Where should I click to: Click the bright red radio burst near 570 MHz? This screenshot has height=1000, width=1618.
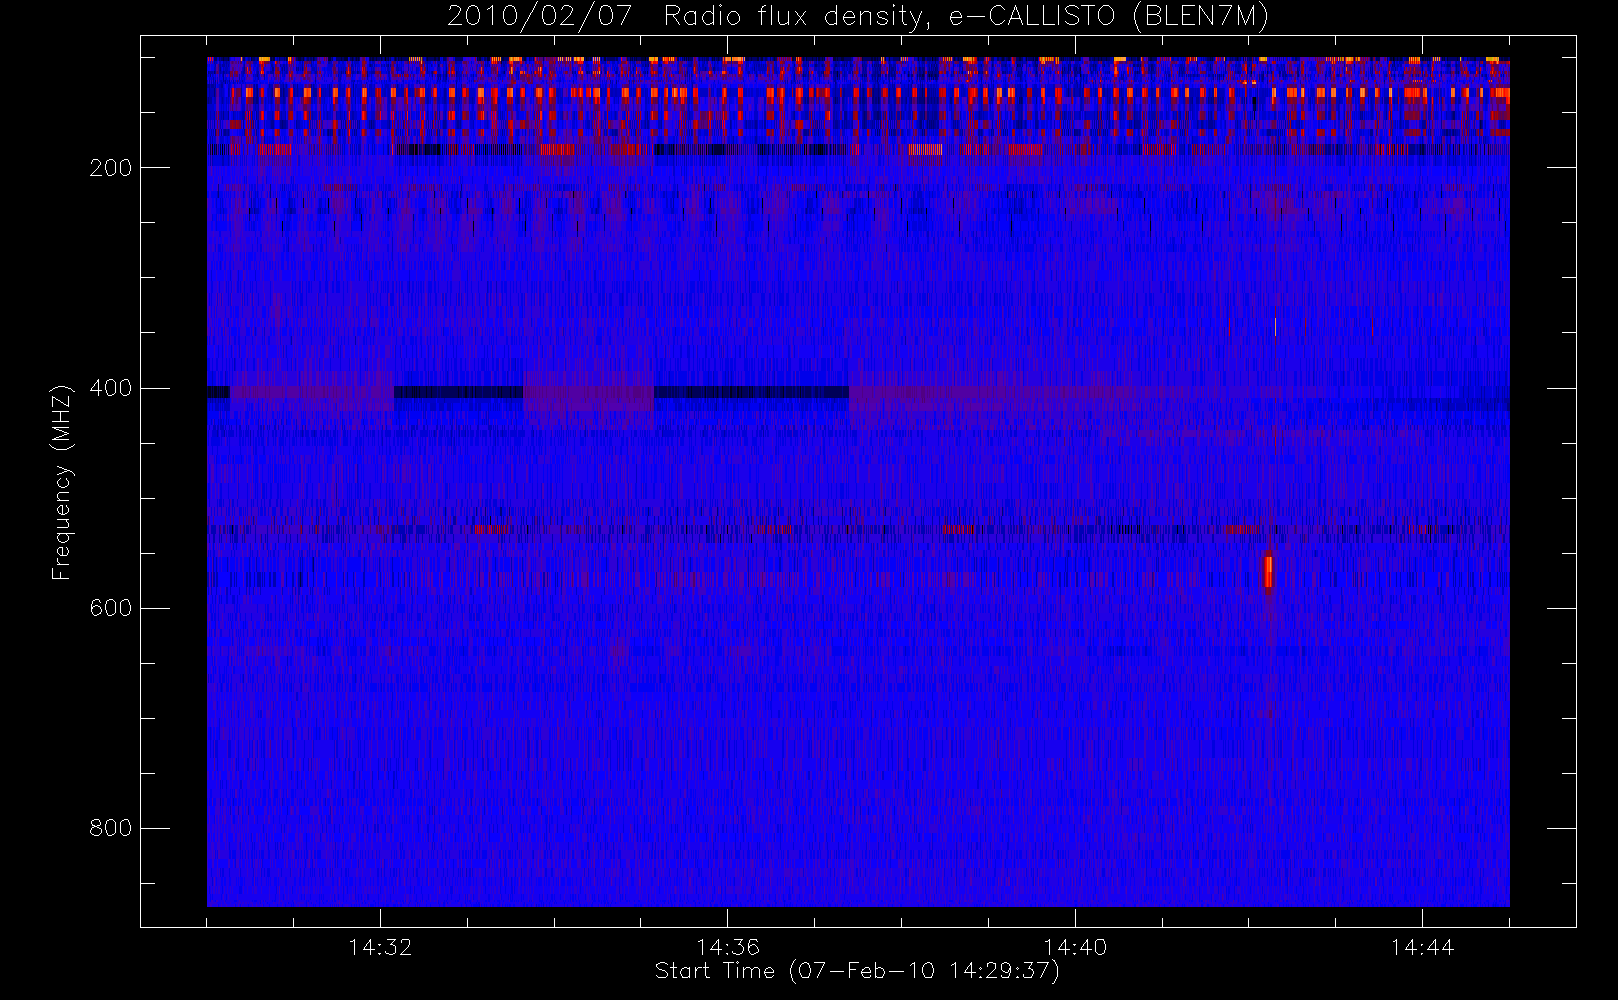1268,571
